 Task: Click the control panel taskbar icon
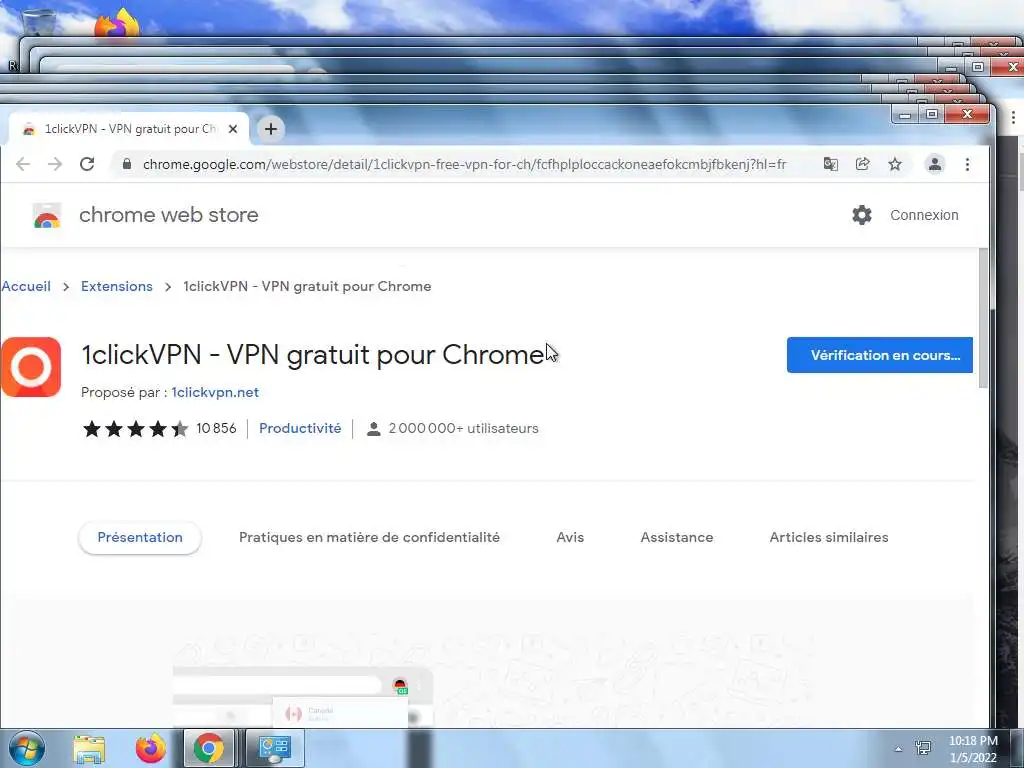274,748
